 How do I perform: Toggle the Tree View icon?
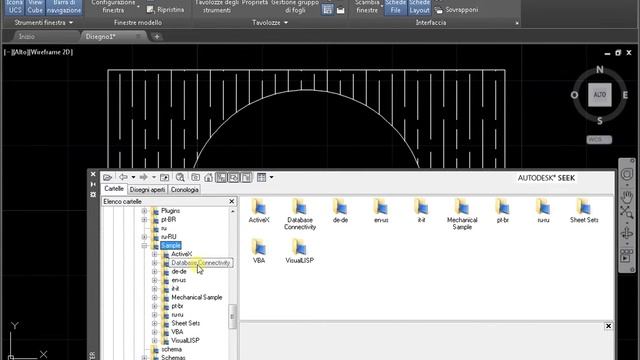pos(221,178)
